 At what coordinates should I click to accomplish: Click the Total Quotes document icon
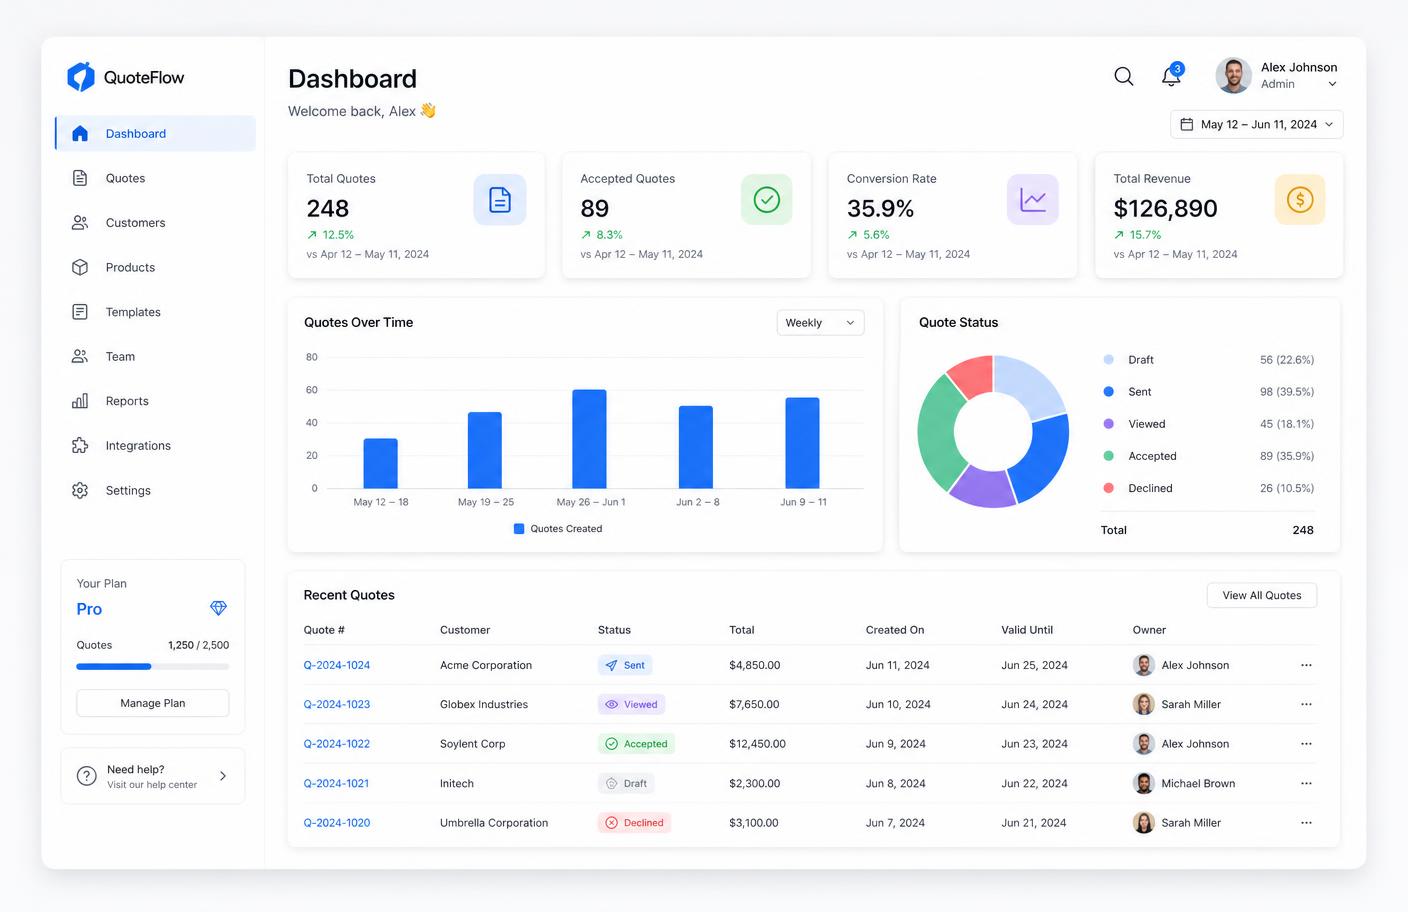click(500, 199)
